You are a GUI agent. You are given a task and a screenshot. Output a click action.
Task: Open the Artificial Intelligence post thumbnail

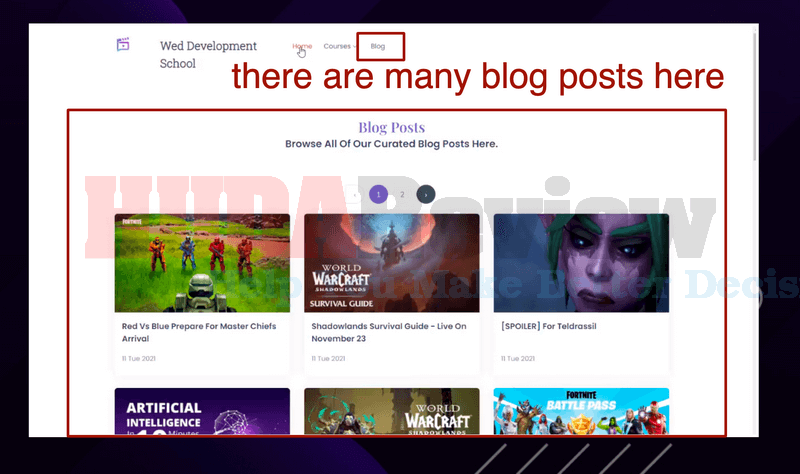tap(202, 411)
